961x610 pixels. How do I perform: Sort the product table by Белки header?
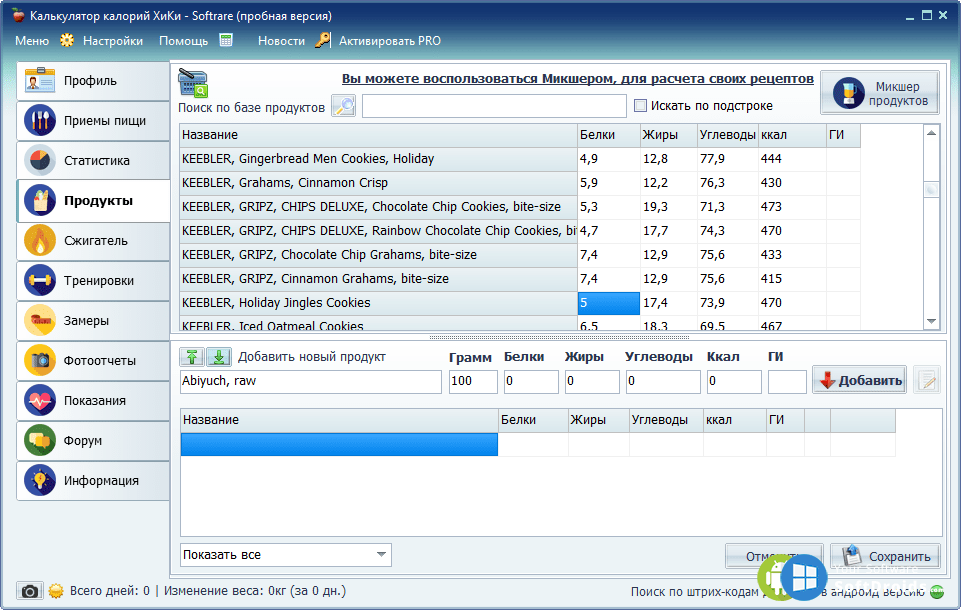coord(609,135)
